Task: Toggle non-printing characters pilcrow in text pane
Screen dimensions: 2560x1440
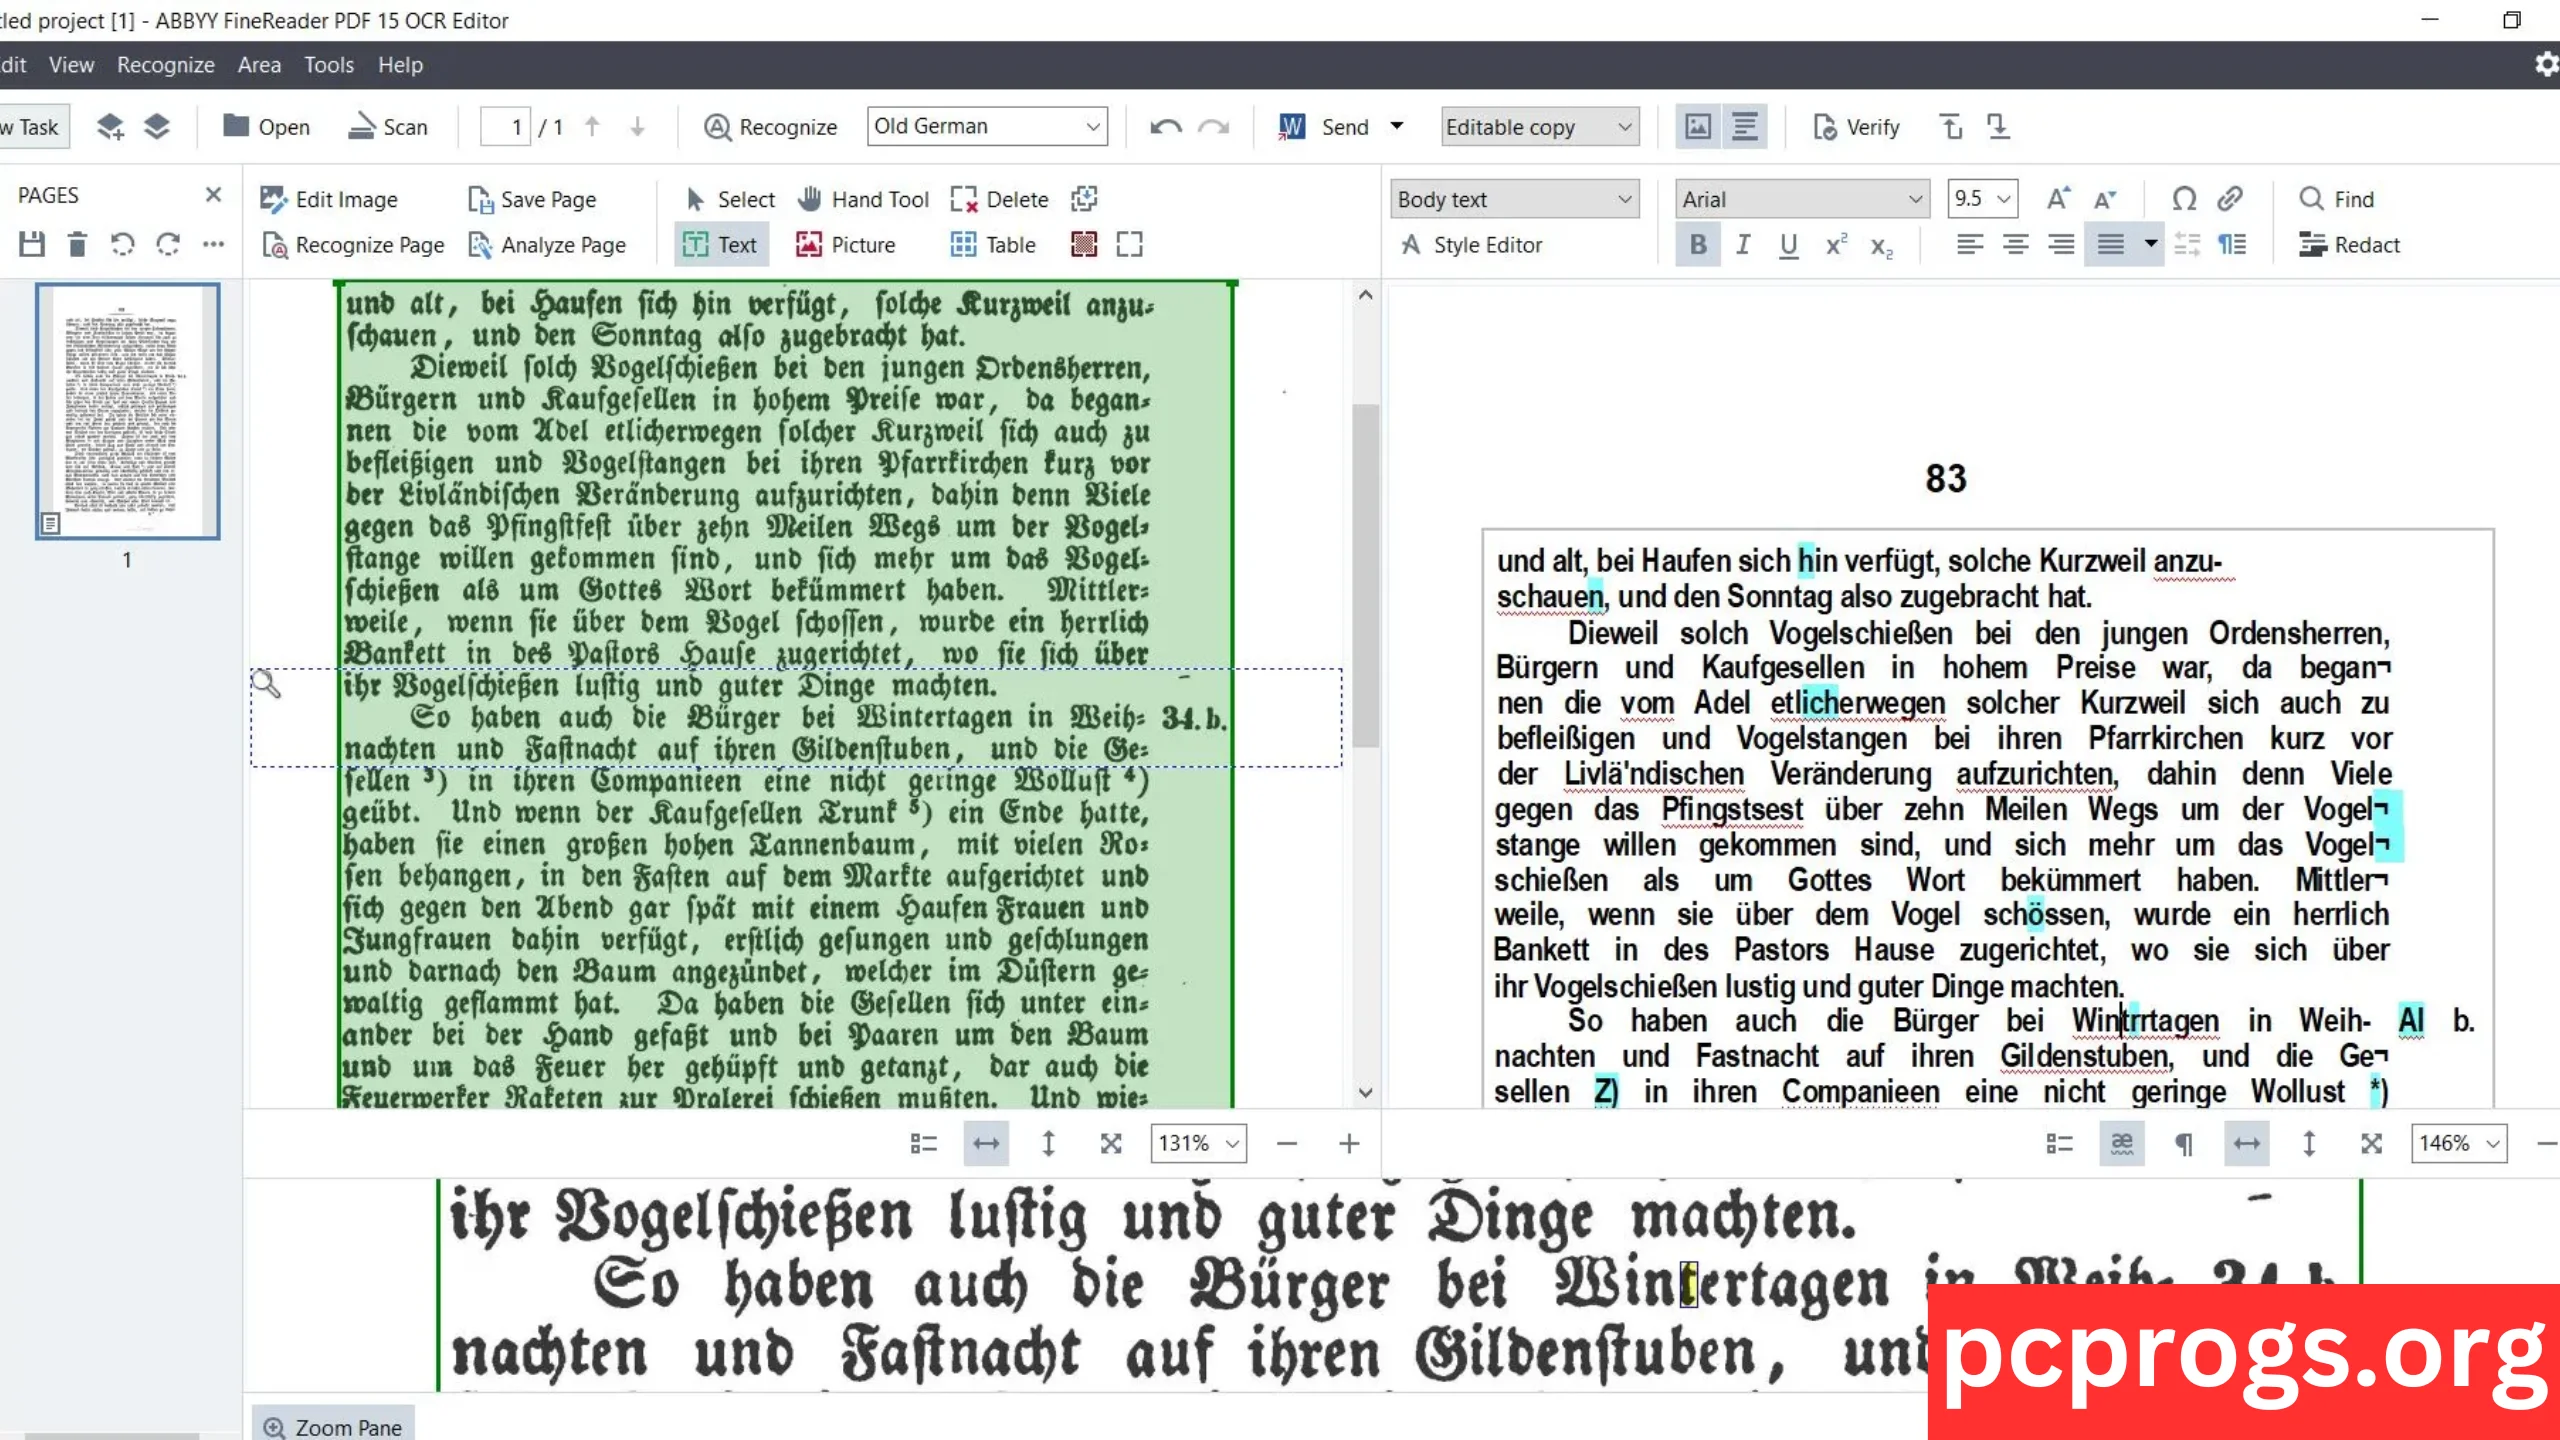Action: (x=2184, y=1144)
